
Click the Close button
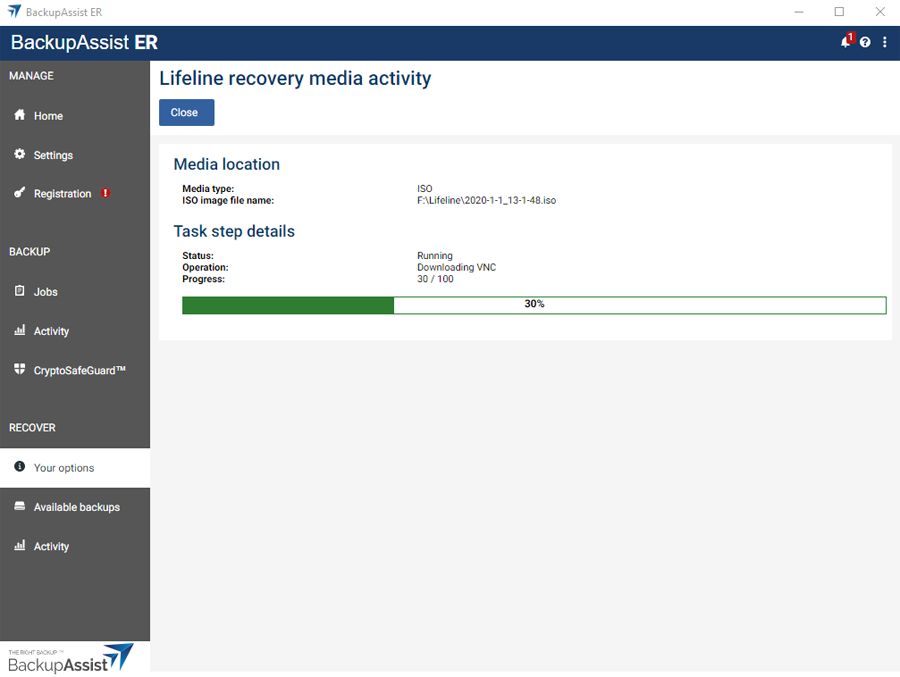tap(187, 113)
